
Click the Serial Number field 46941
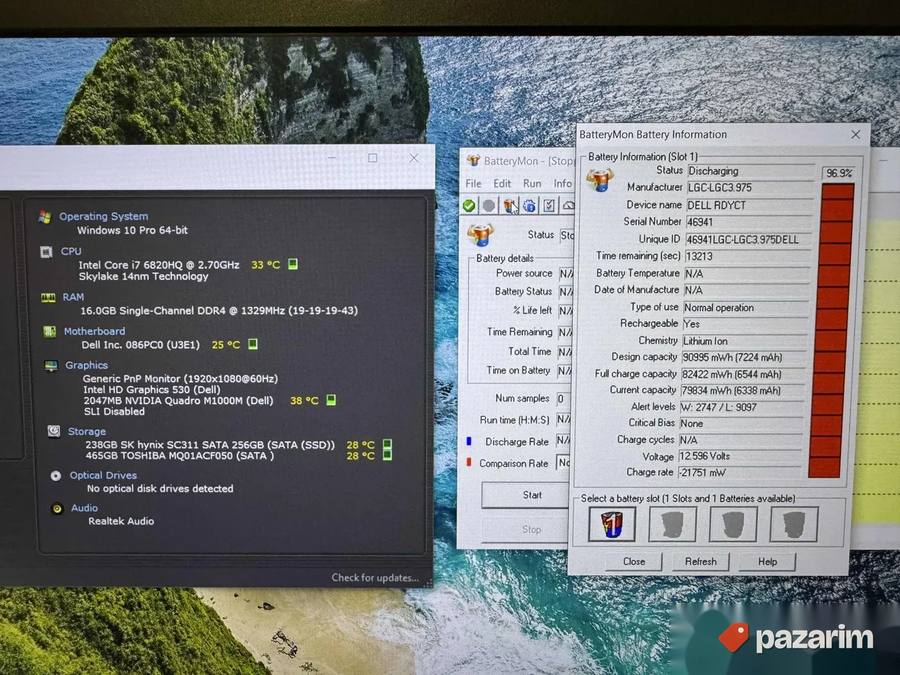coord(748,222)
